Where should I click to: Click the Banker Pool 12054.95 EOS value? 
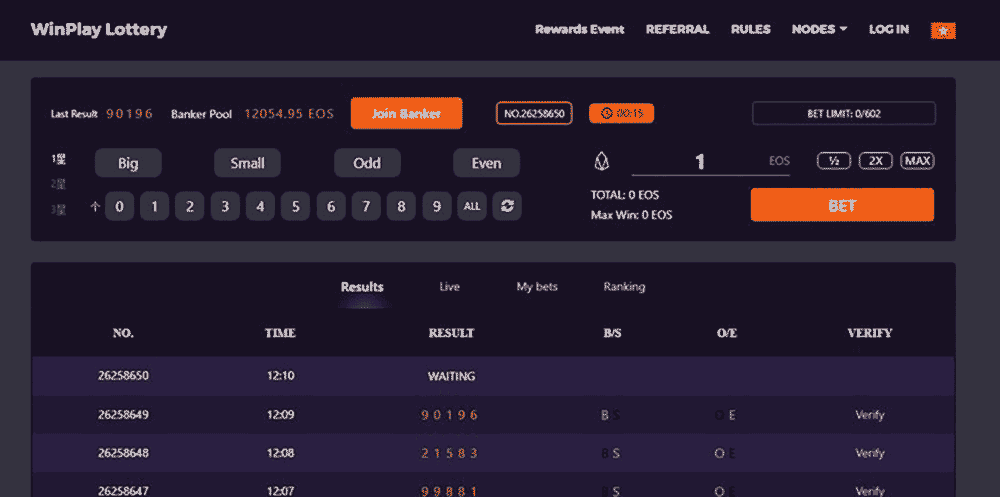(289, 114)
